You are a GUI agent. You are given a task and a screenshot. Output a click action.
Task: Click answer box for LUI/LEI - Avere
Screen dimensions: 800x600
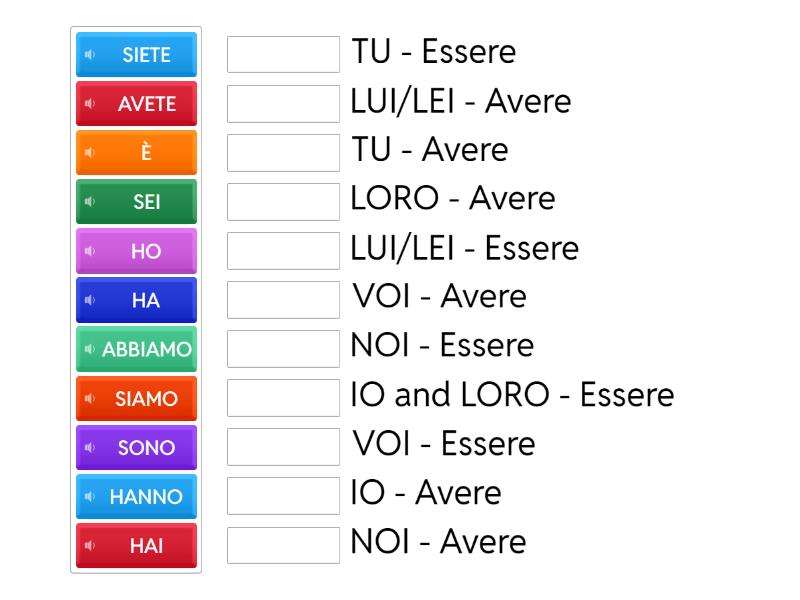point(283,104)
